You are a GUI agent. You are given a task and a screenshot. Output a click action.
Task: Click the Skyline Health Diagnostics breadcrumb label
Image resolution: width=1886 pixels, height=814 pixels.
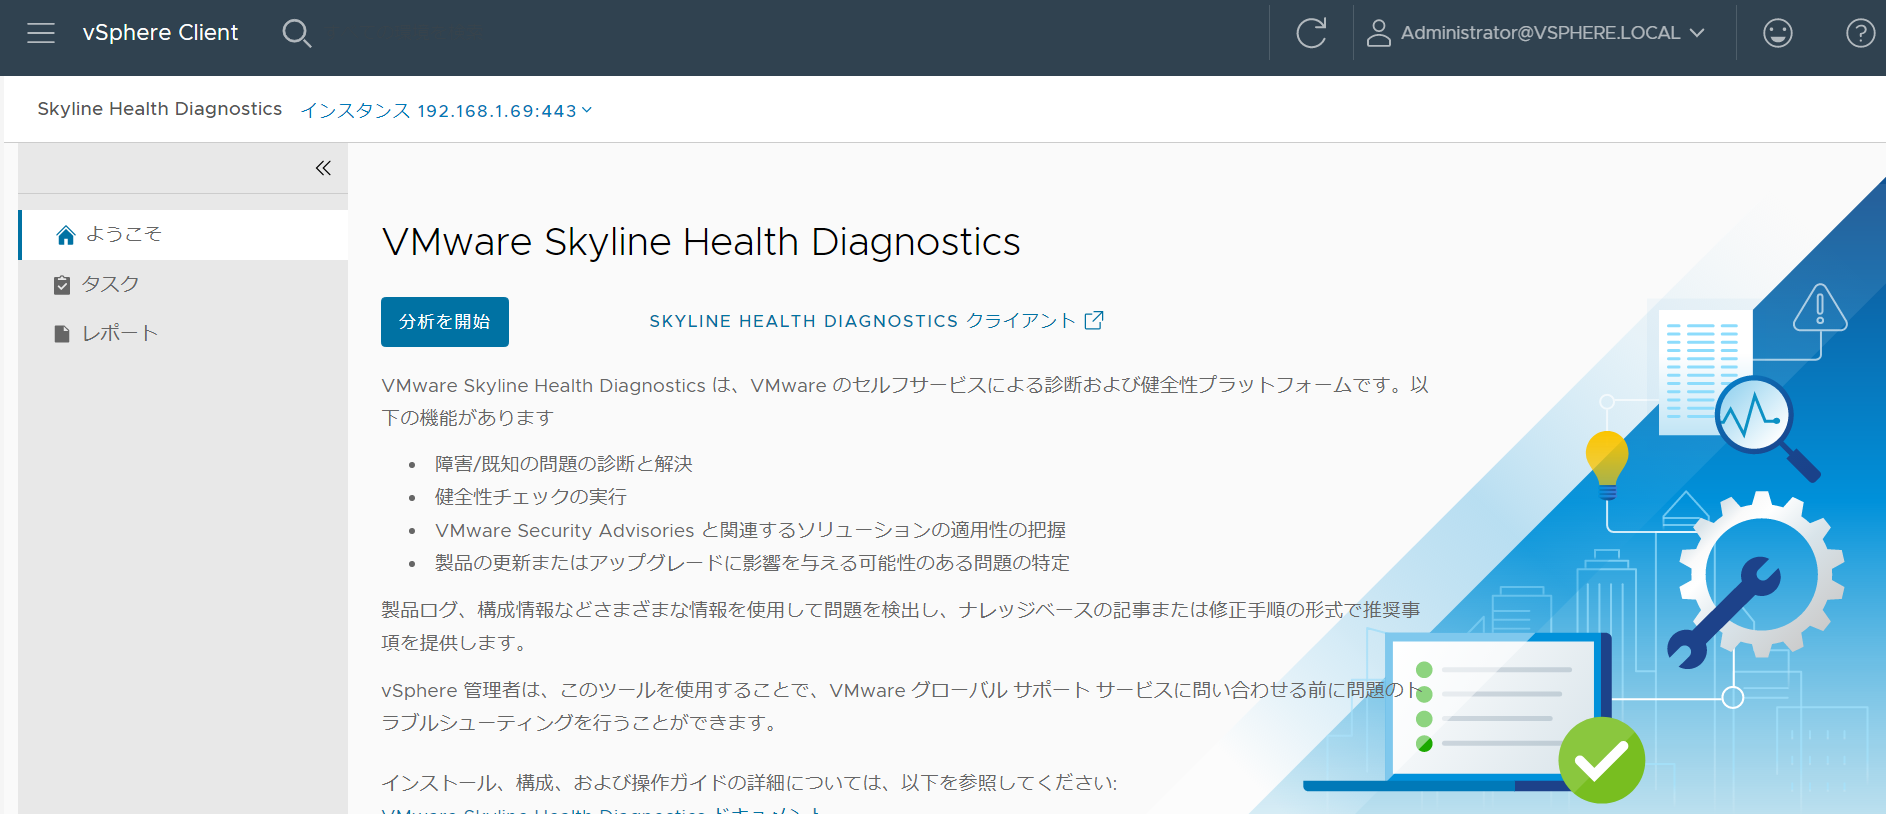[x=160, y=109]
